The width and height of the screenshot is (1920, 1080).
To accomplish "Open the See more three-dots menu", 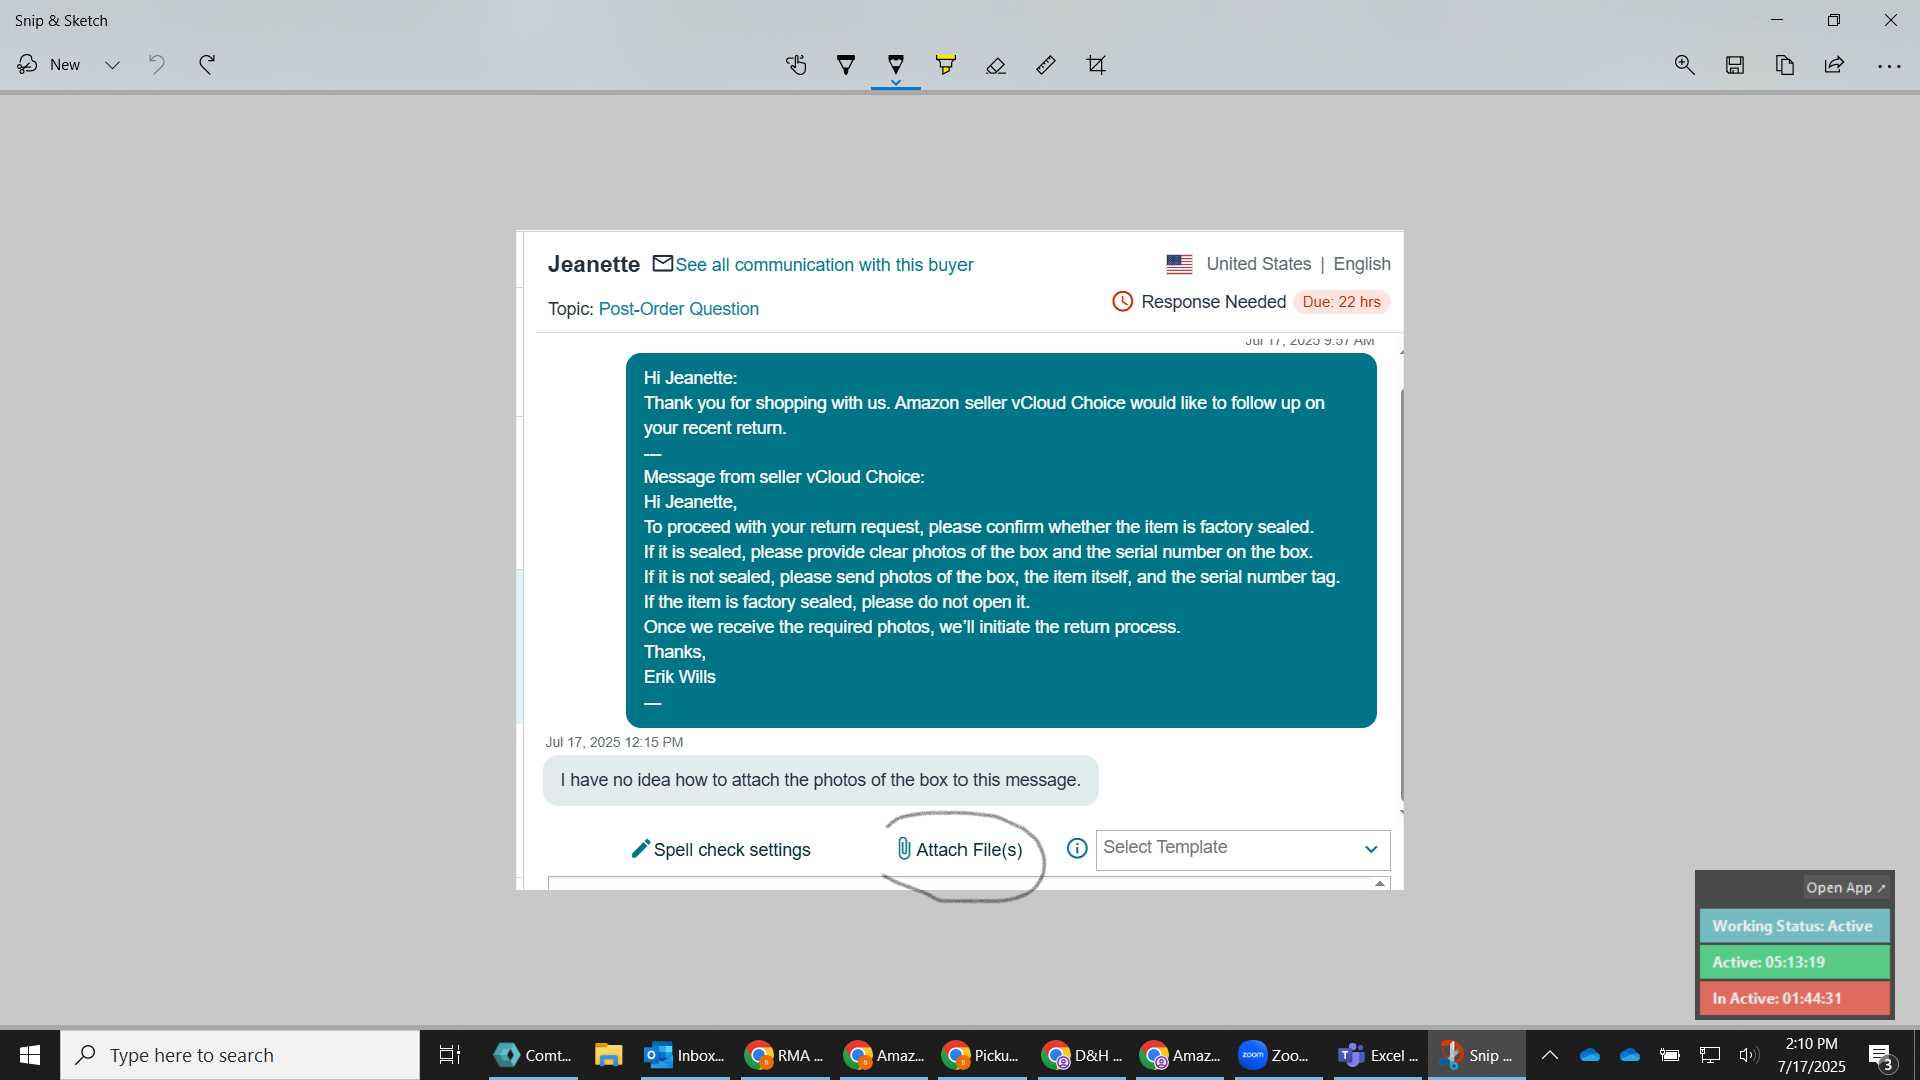I will tap(1889, 66).
